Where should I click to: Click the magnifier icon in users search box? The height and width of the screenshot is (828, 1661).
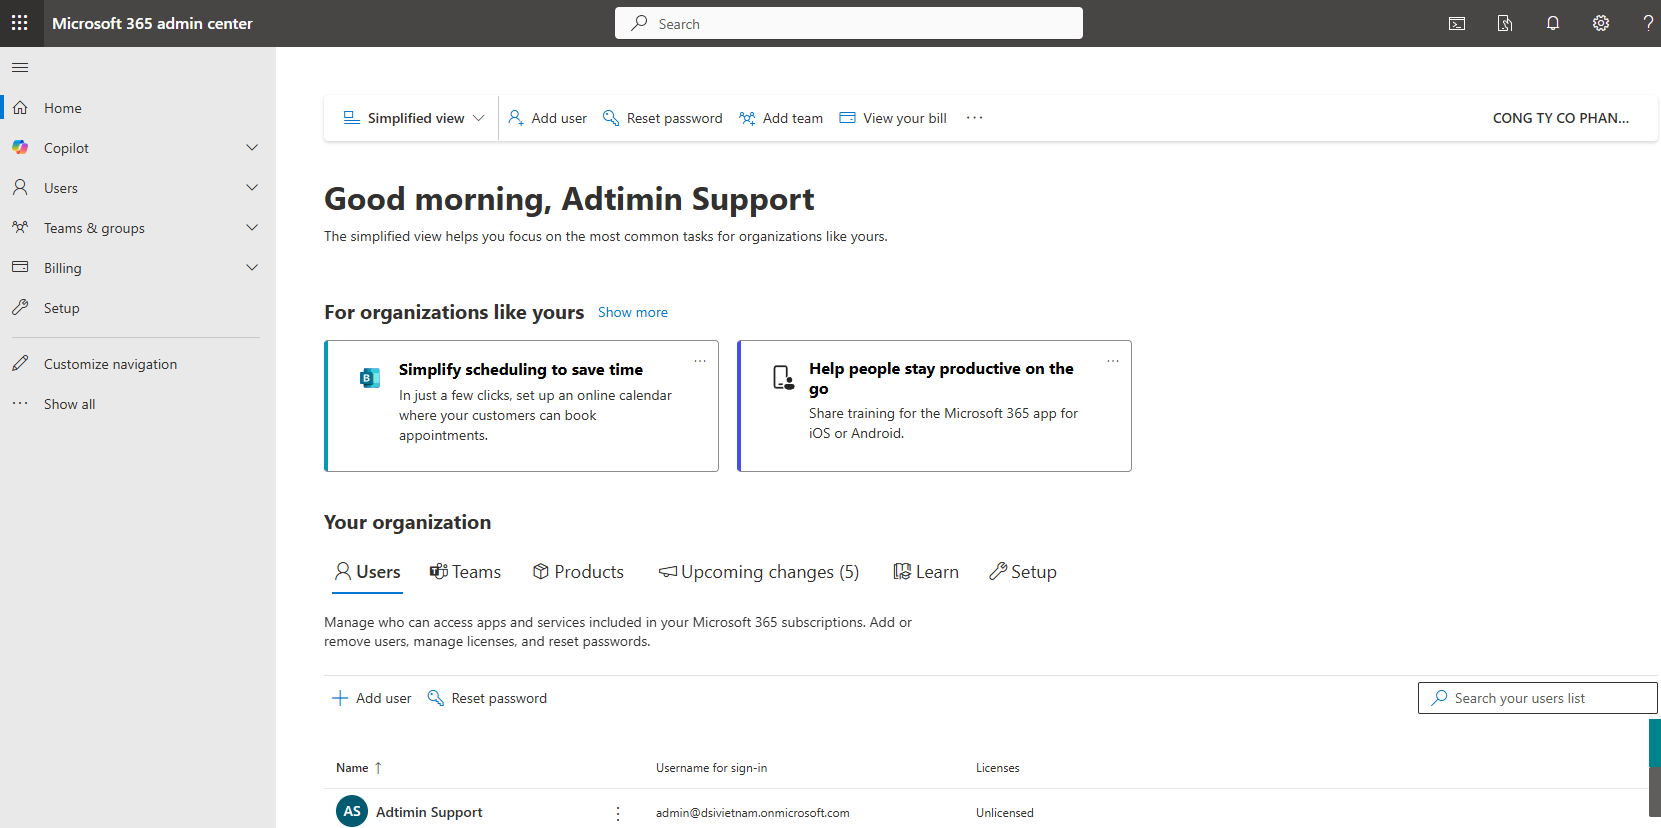(x=1439, y=697)
